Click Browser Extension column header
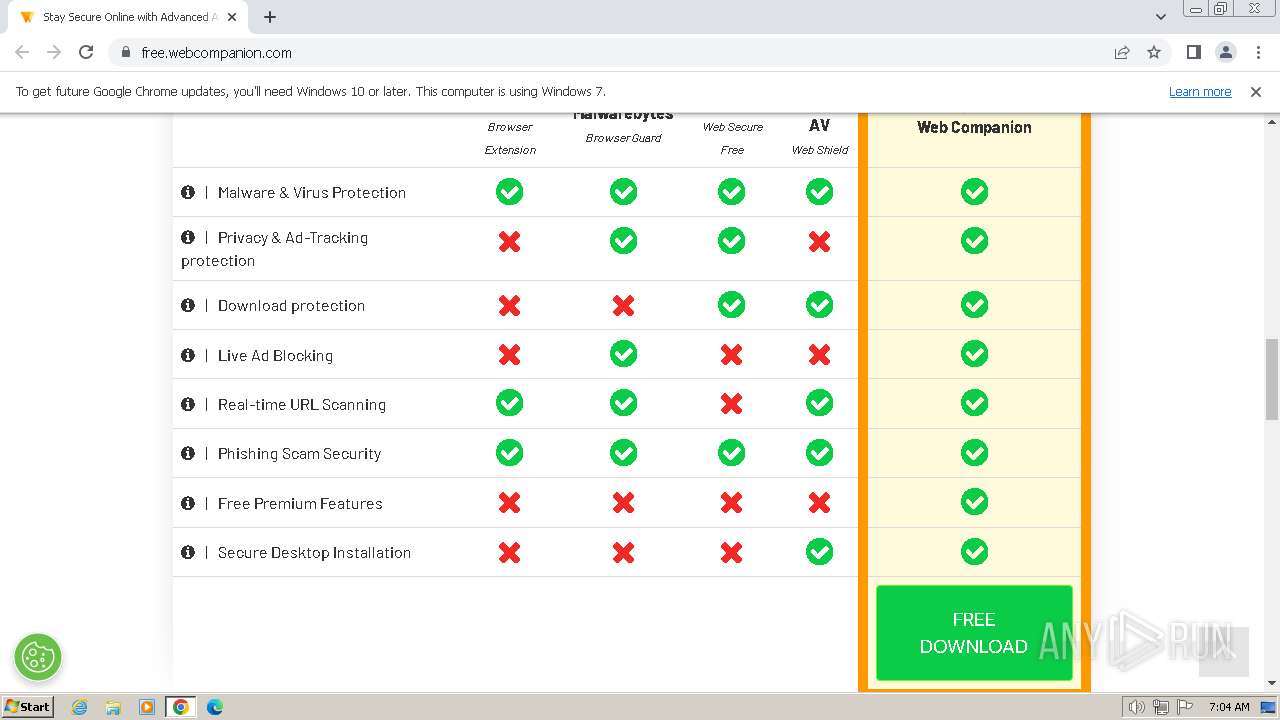The width and height of the screenshot is (1280, 720). click(510, 138)
